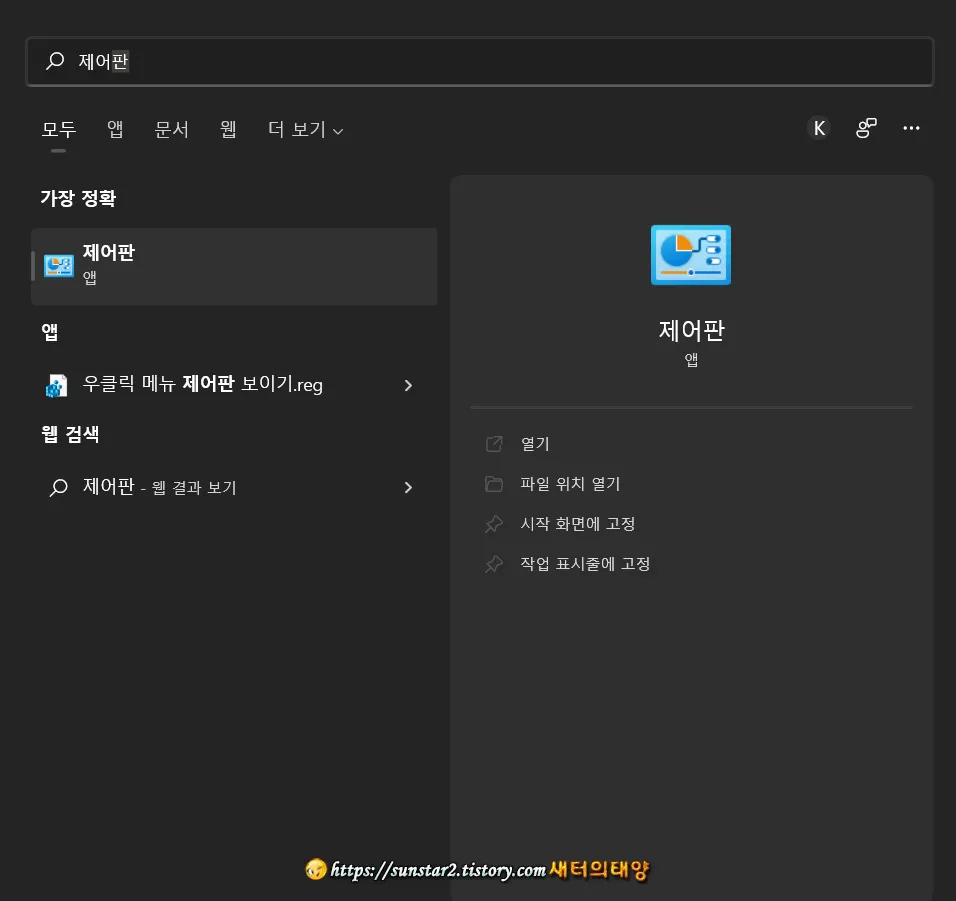Switch to the 앱 filter tab
956x901 pixels.
[114, 130]
